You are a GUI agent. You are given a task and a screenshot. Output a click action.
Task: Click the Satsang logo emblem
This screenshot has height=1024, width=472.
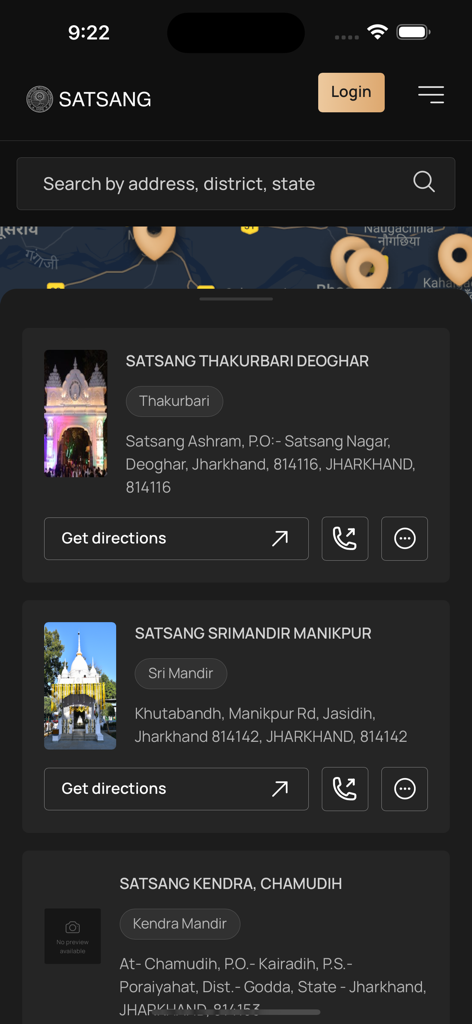[39, 99]
